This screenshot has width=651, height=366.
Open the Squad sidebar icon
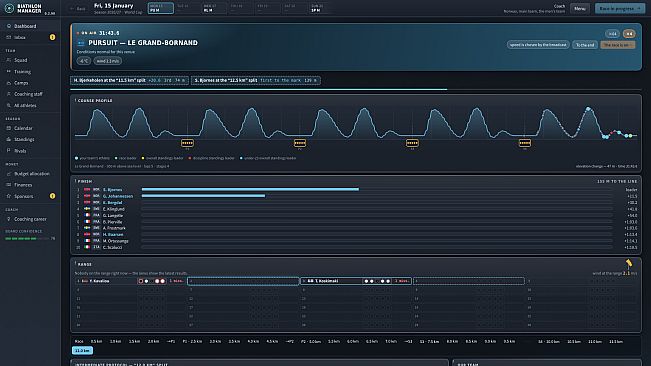[9, 60]
